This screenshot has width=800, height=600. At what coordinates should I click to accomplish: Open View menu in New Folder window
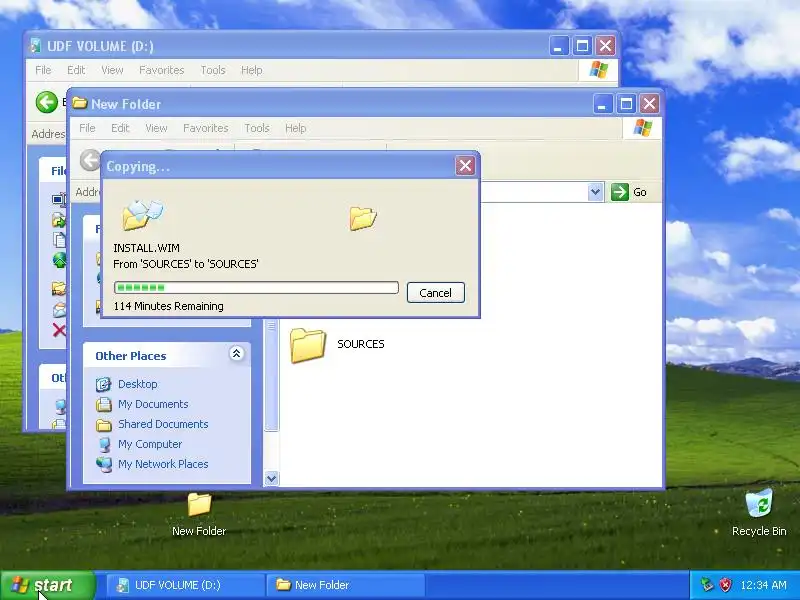[x=156, y=128]
